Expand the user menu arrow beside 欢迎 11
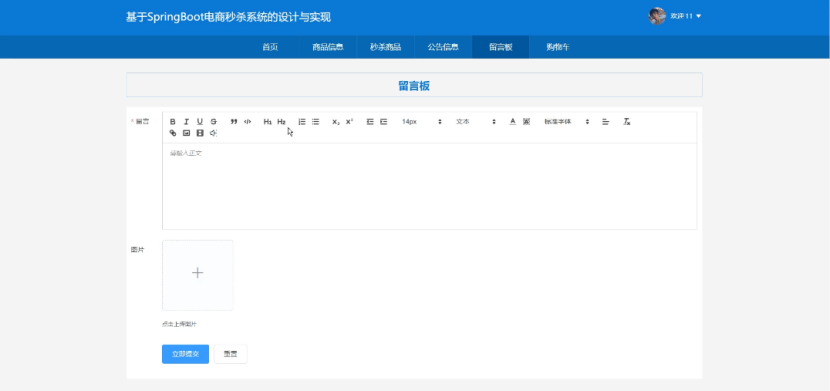 coord(699,16)
